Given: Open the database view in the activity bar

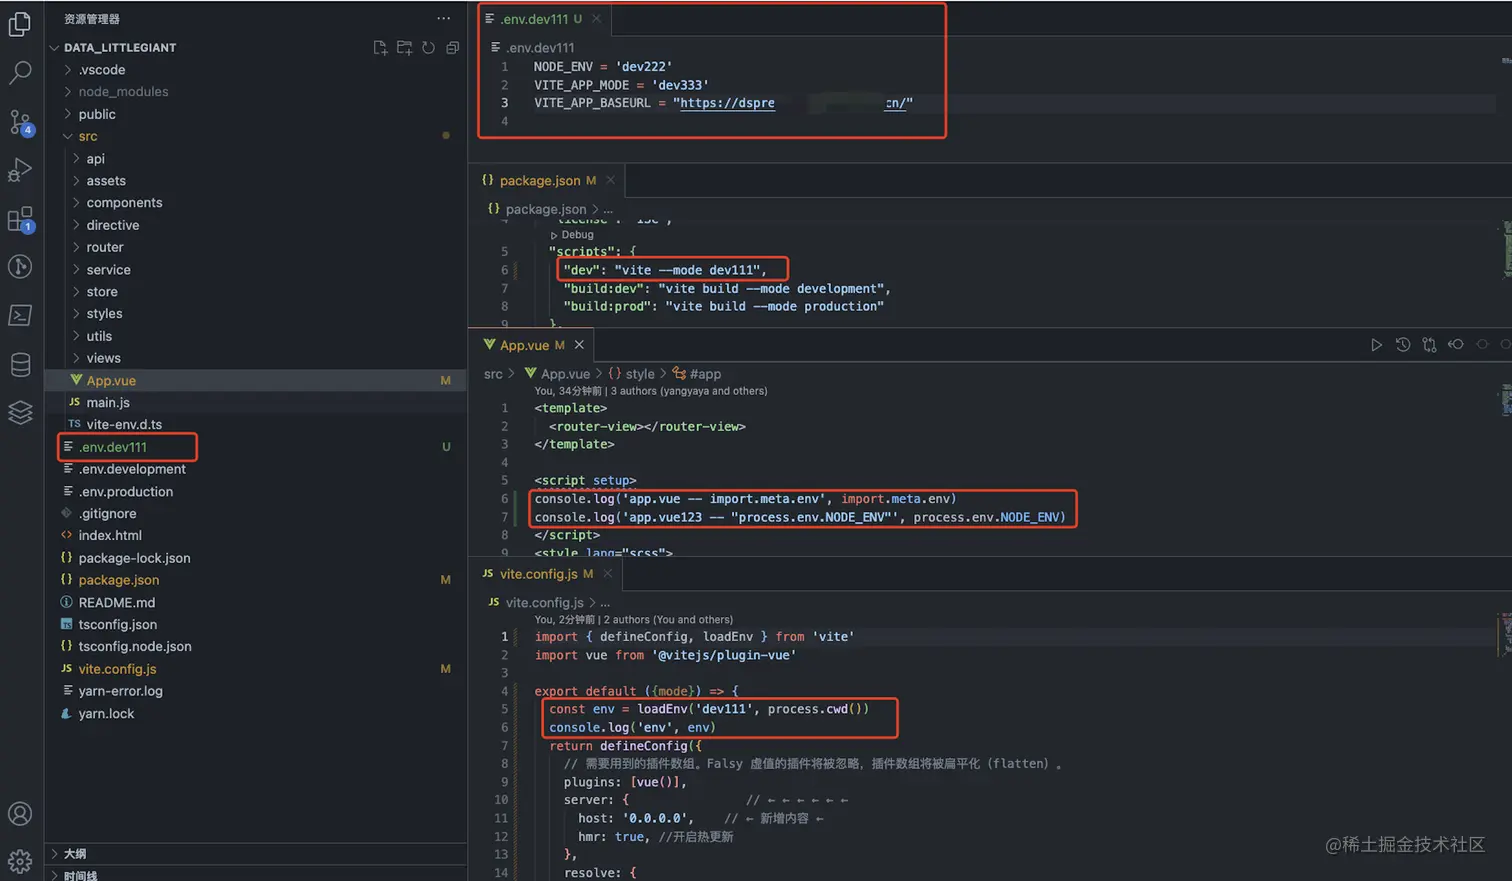Looking at the screenshot, I should (20, 364).
